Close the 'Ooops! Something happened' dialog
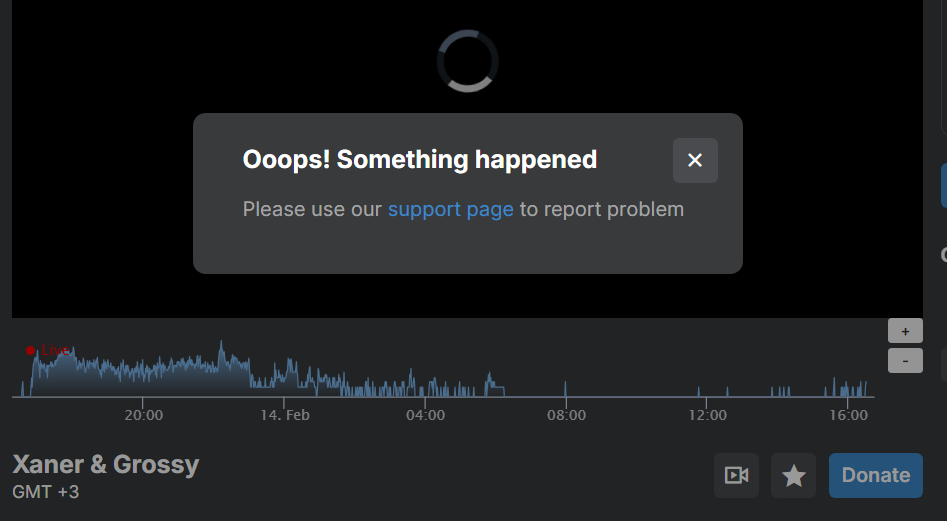This screenshot has width=947, height=521. 695,160
